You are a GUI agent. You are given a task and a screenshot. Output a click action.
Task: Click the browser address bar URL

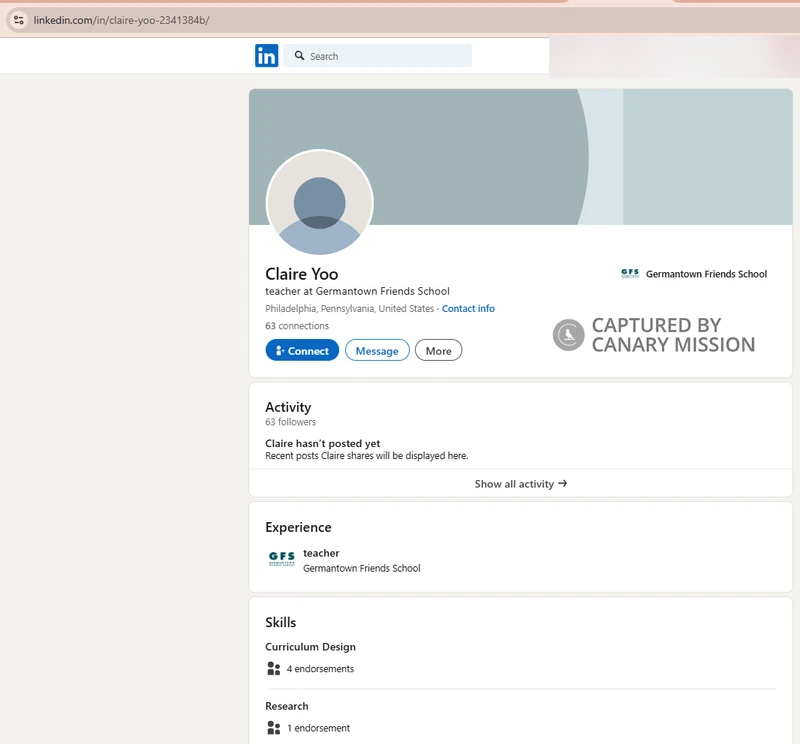tap(121, 20)
